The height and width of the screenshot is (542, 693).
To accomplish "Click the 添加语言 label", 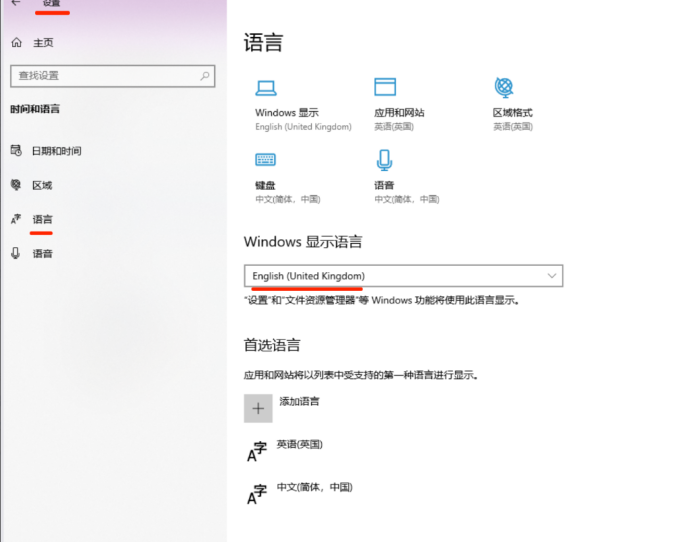I will click(x=299, y=401).
